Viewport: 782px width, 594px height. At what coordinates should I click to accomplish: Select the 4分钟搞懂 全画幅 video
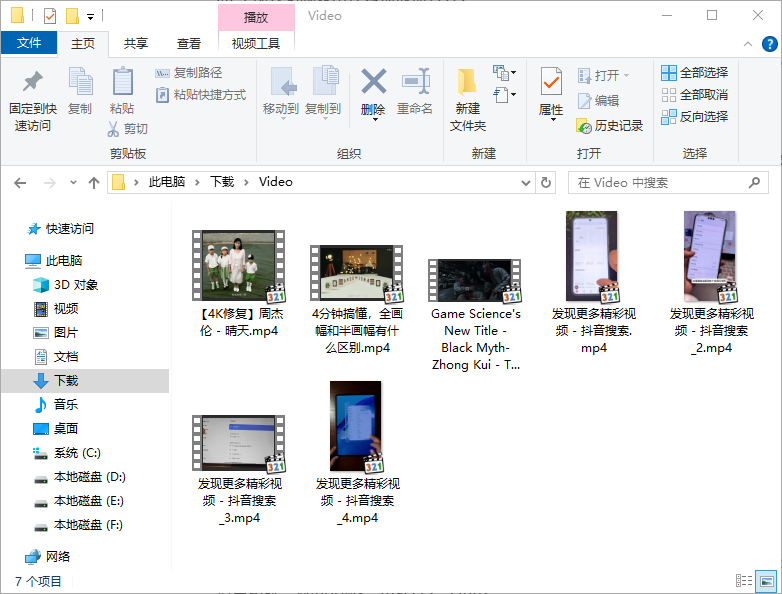click(x=357, y=299)
